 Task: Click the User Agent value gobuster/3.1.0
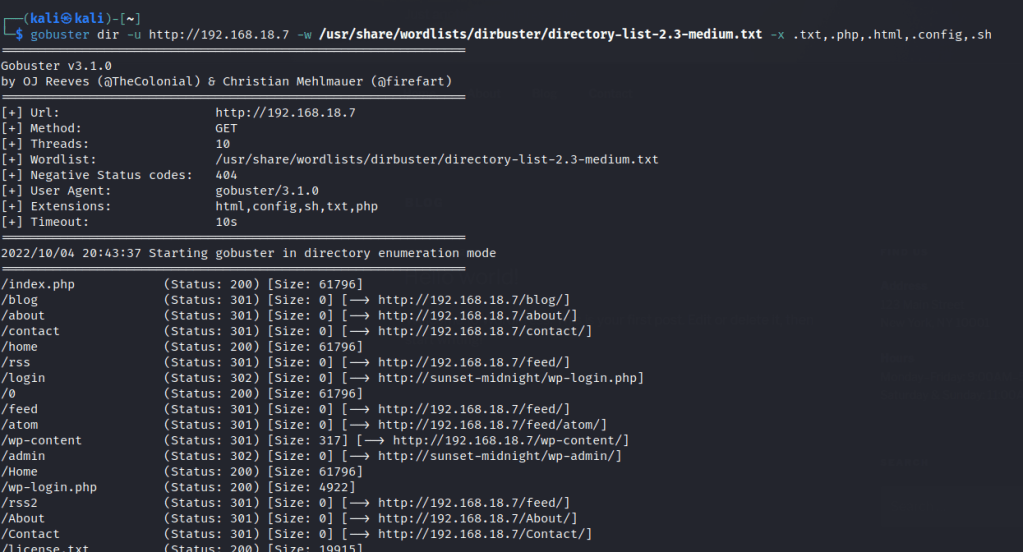point(267,191)
